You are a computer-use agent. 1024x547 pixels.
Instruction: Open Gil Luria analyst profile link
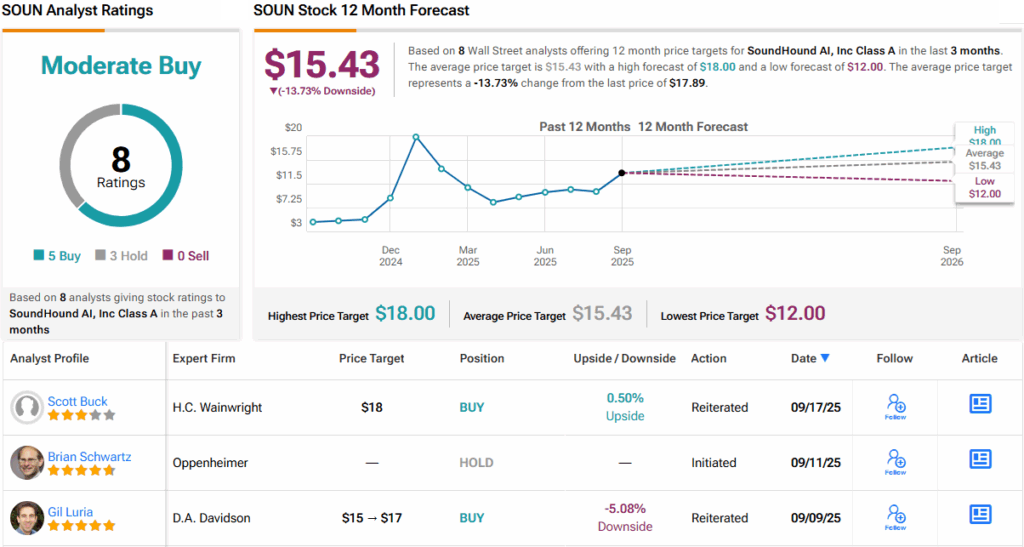[70, 511]
